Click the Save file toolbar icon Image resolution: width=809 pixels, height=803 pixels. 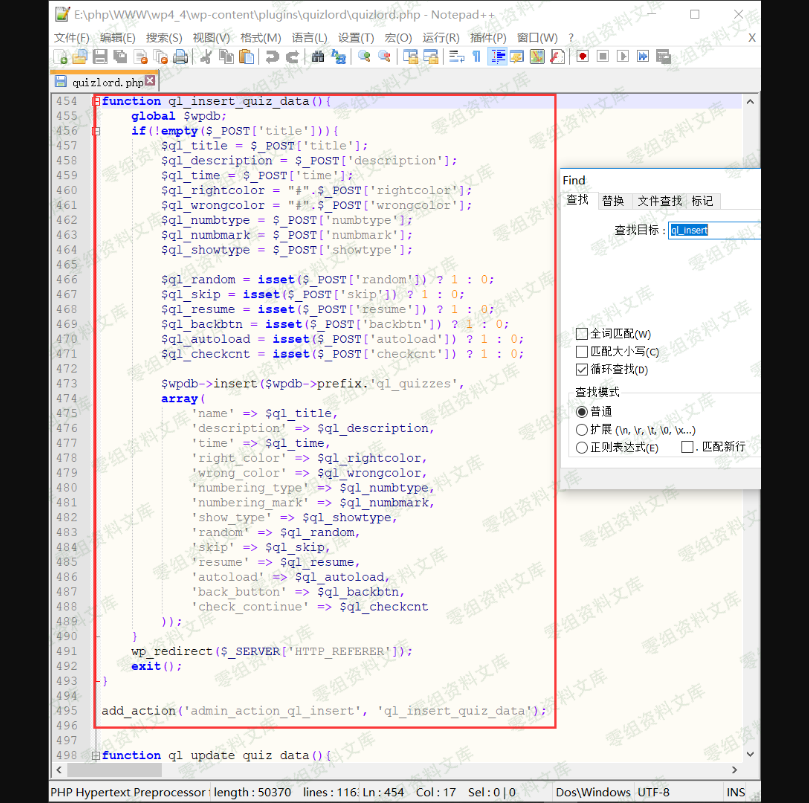tap(100, 57)
